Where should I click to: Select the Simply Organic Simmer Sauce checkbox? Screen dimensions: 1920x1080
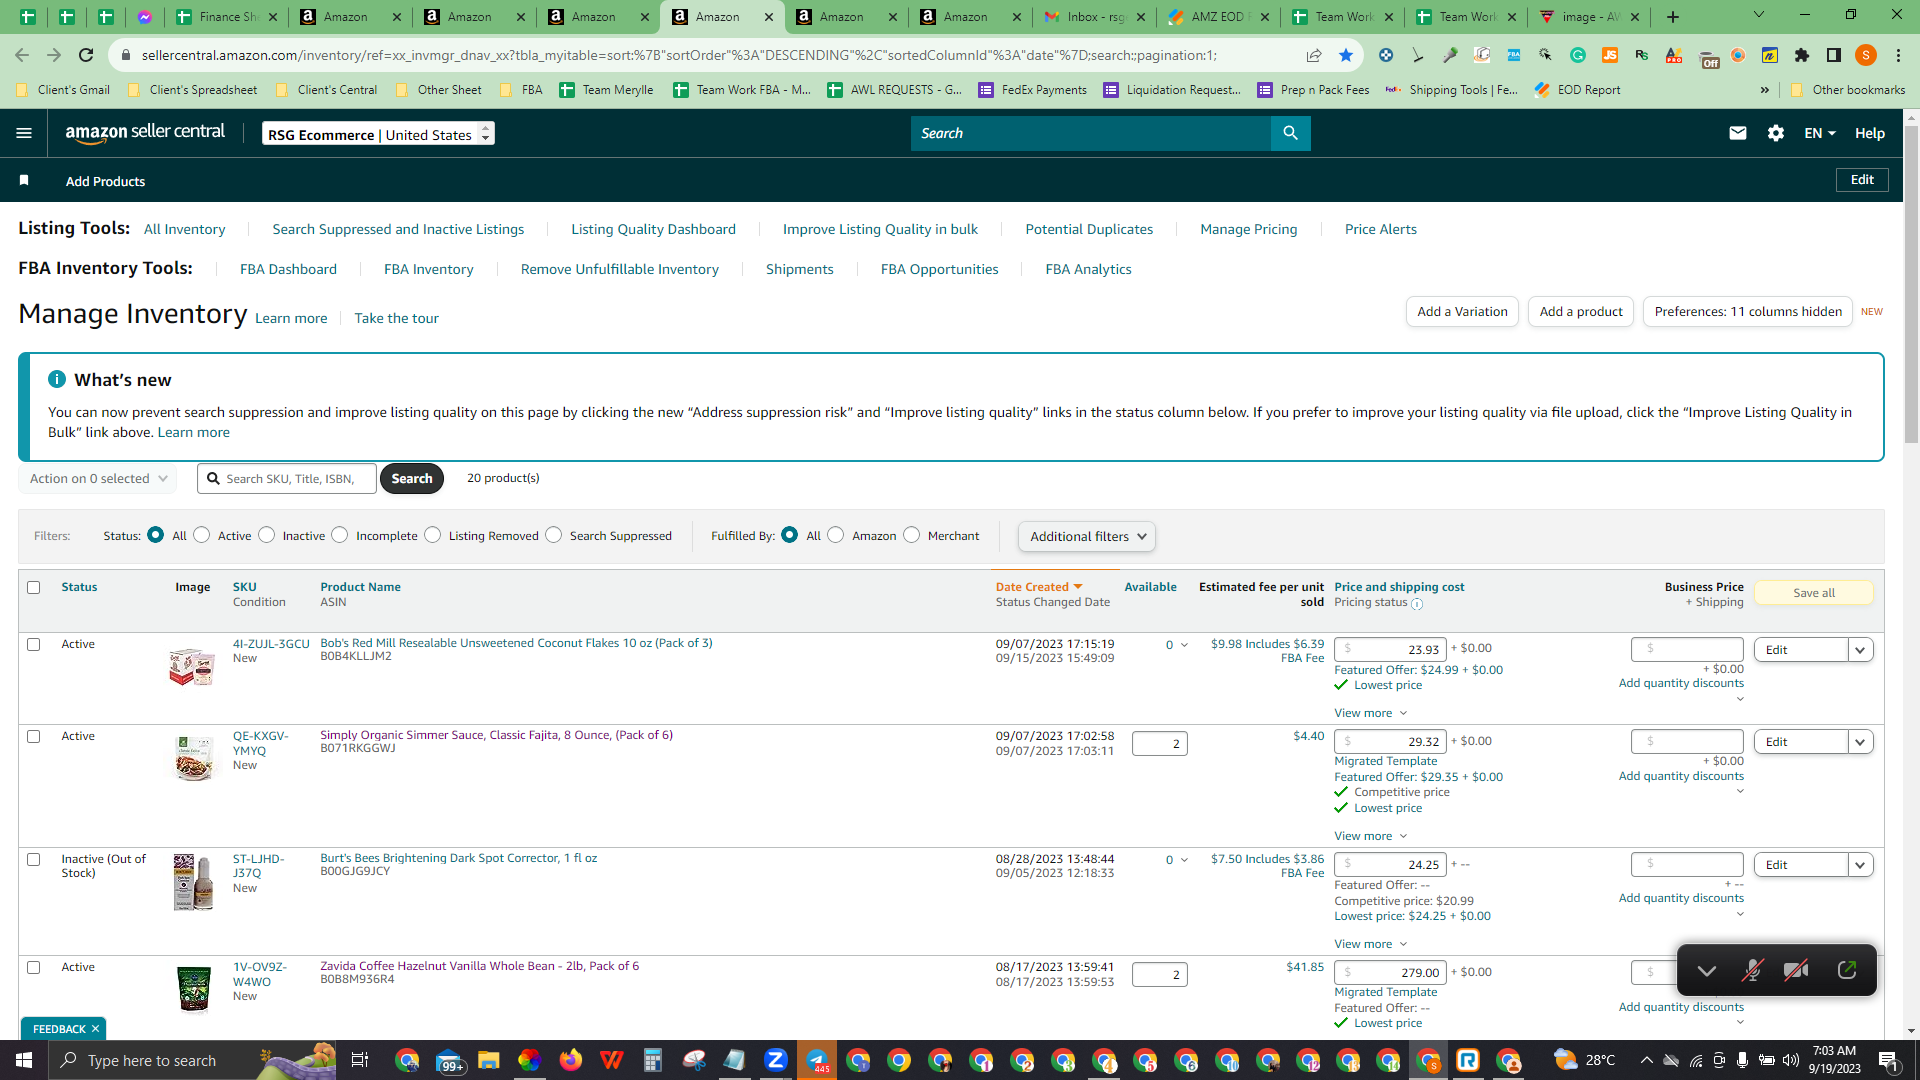(x=34, y=736)
